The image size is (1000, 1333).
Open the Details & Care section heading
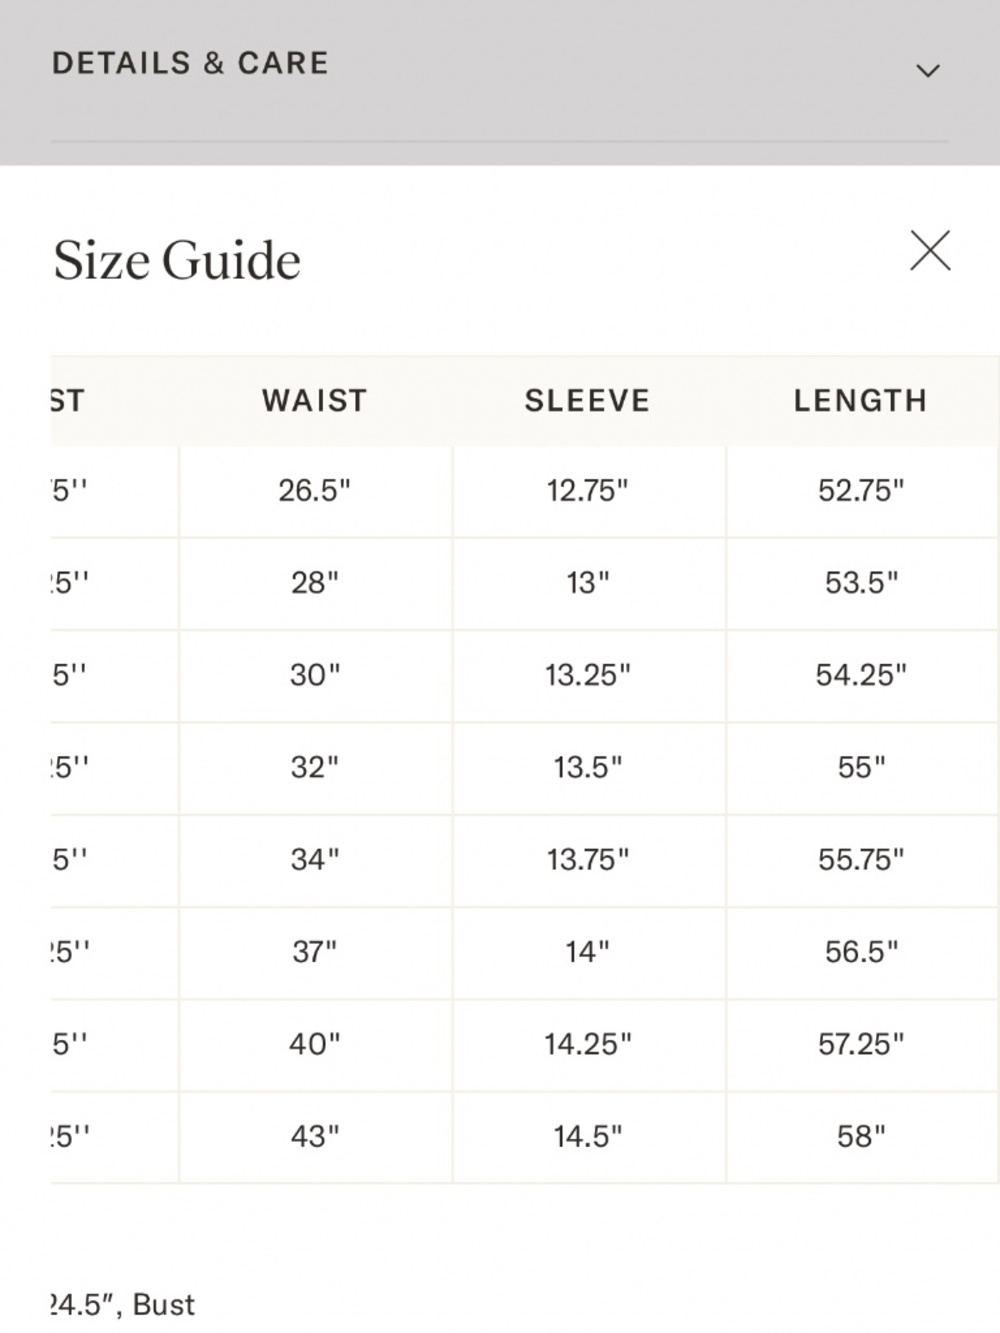click(x=190, y=63)
